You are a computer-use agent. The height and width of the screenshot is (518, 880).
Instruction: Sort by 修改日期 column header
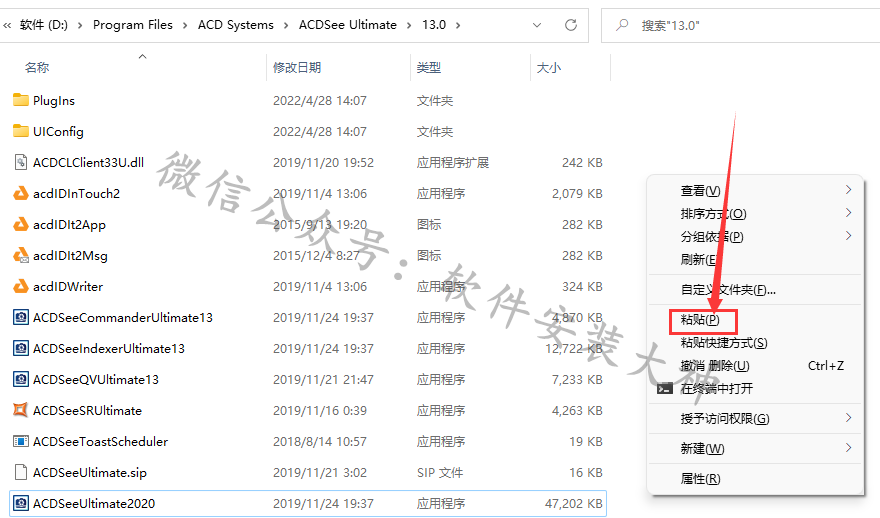(297, 67)
